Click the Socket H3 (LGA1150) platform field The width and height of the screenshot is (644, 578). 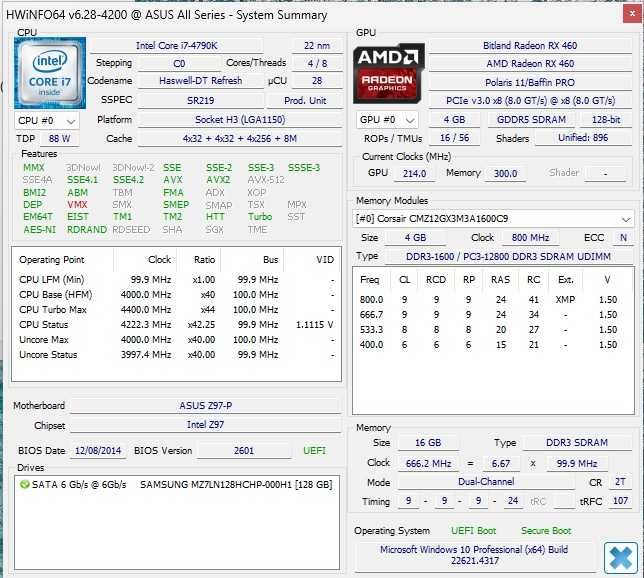(240, 120)
